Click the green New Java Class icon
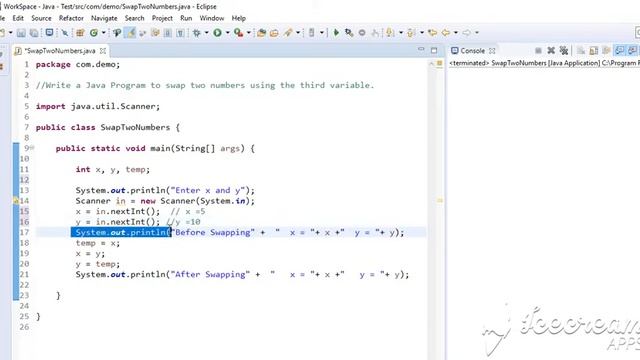 pos(94,33)
